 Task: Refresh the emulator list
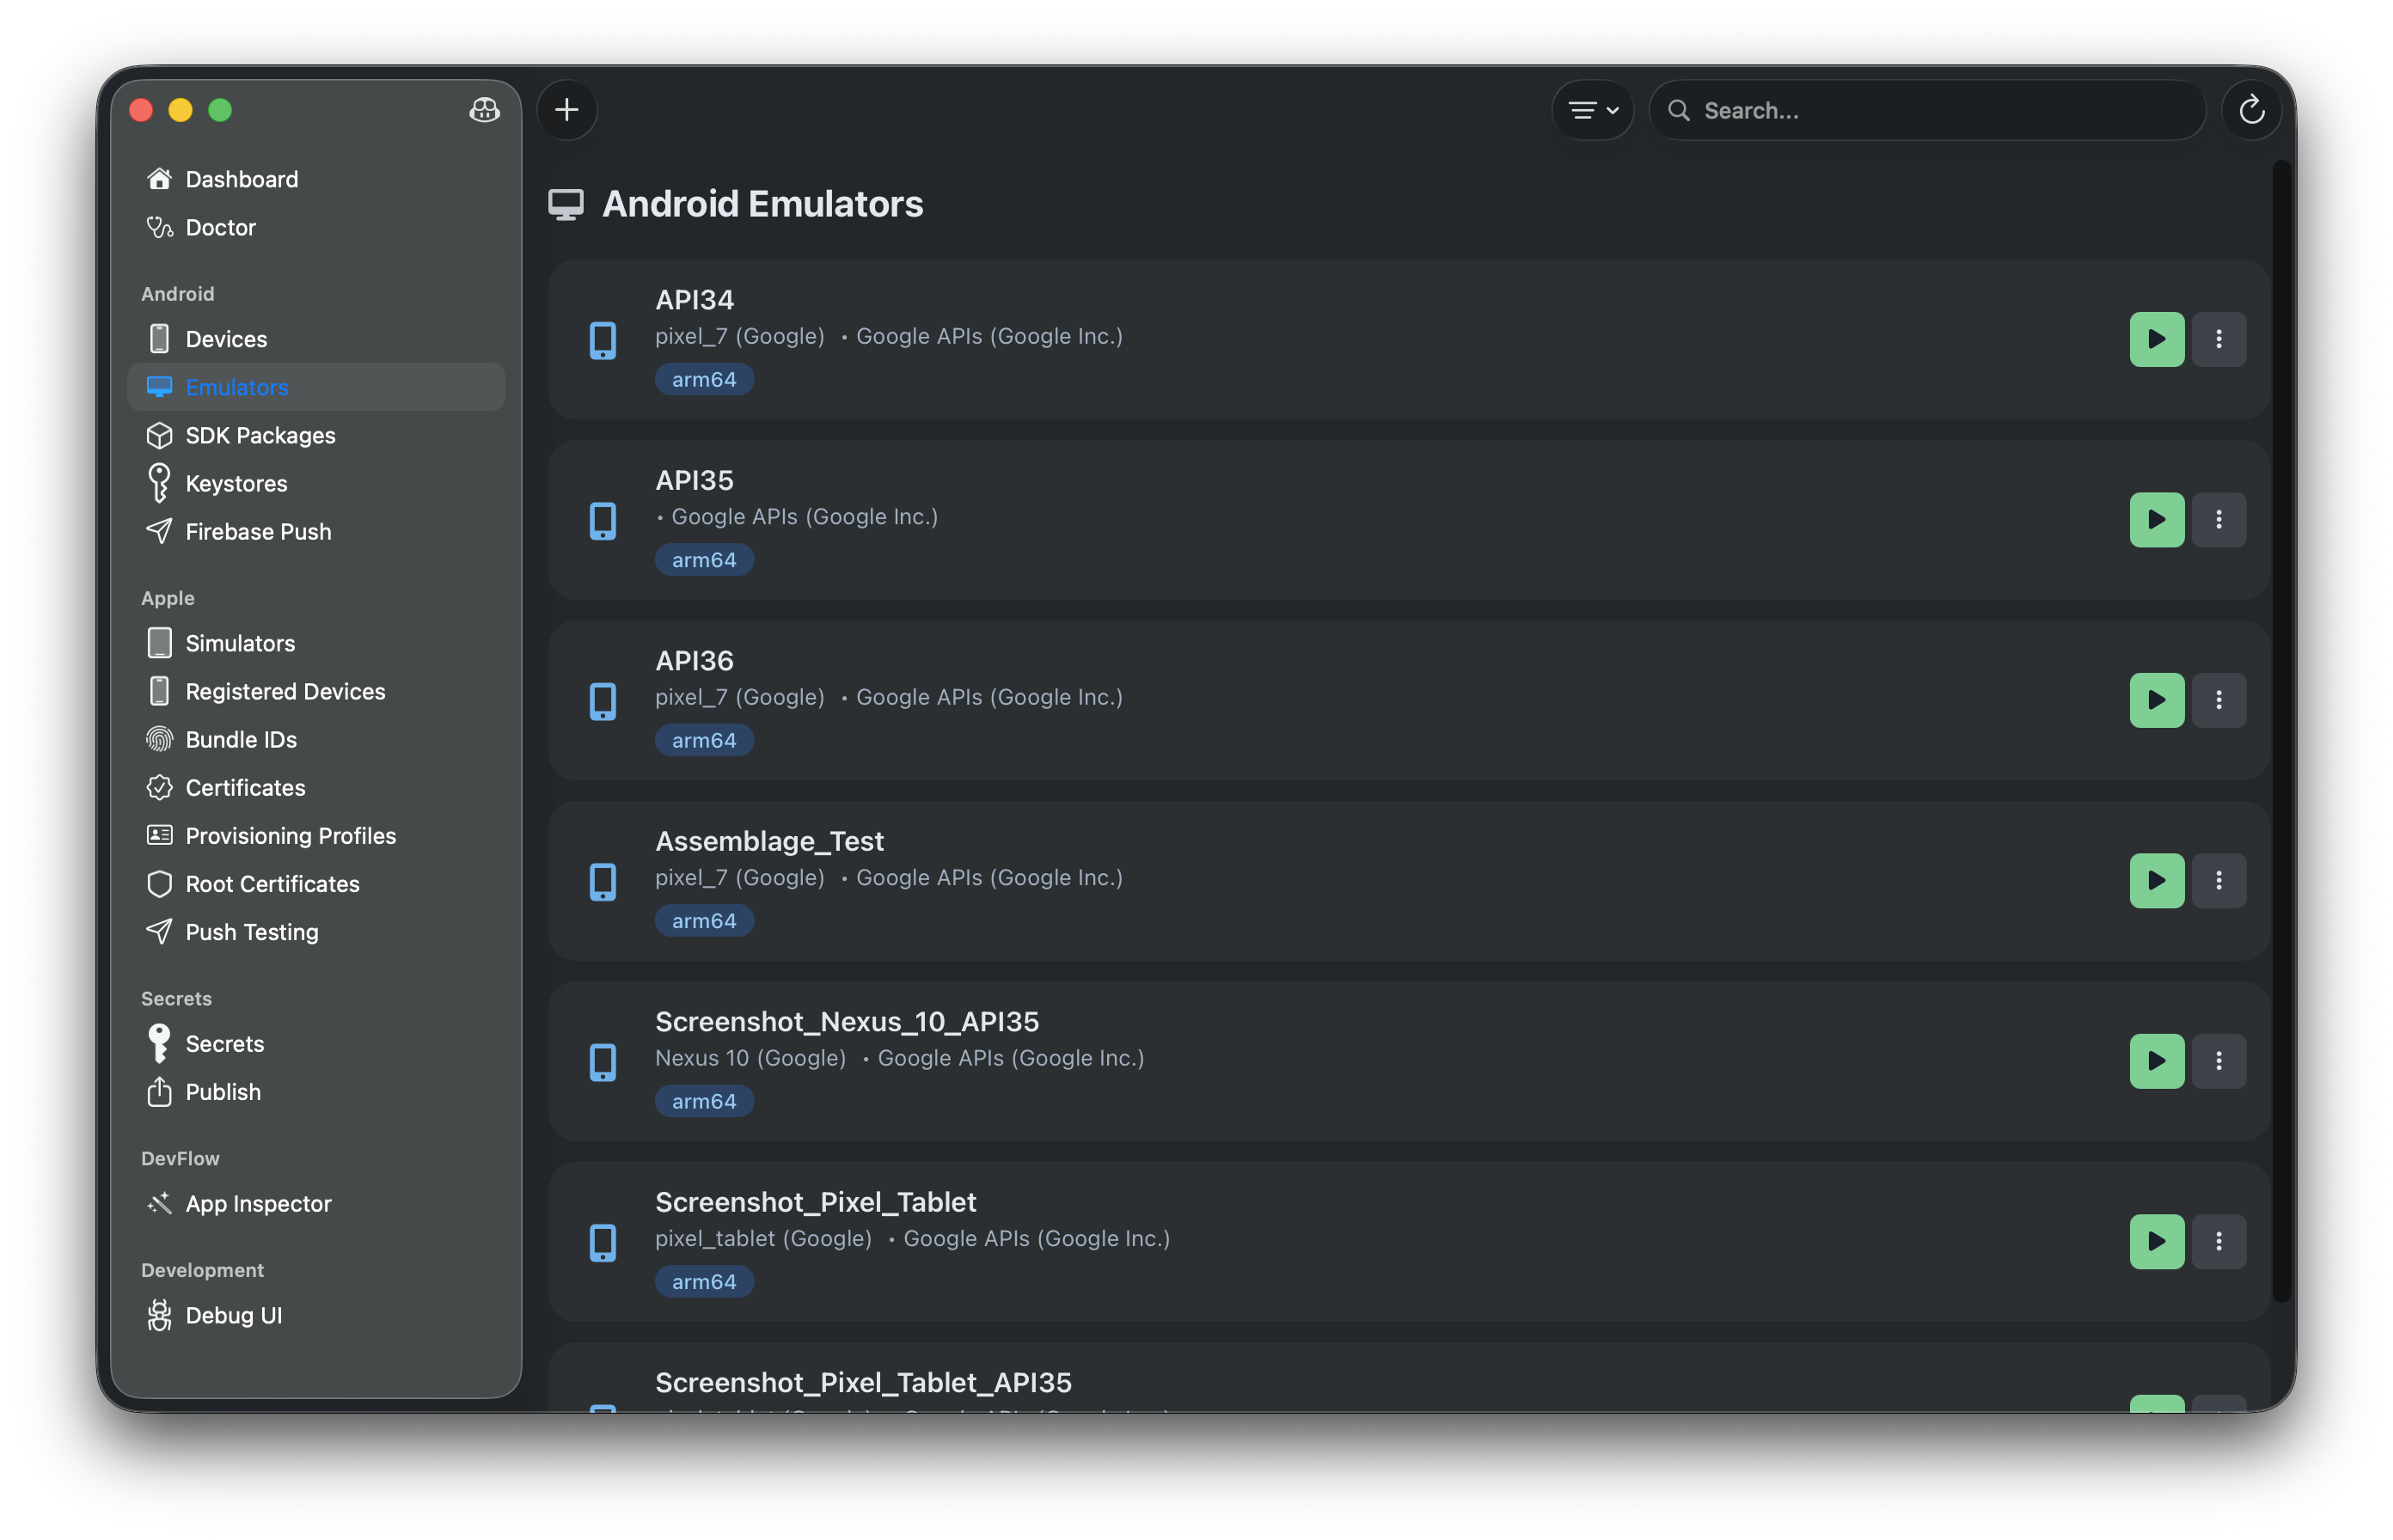point(2251,110)
